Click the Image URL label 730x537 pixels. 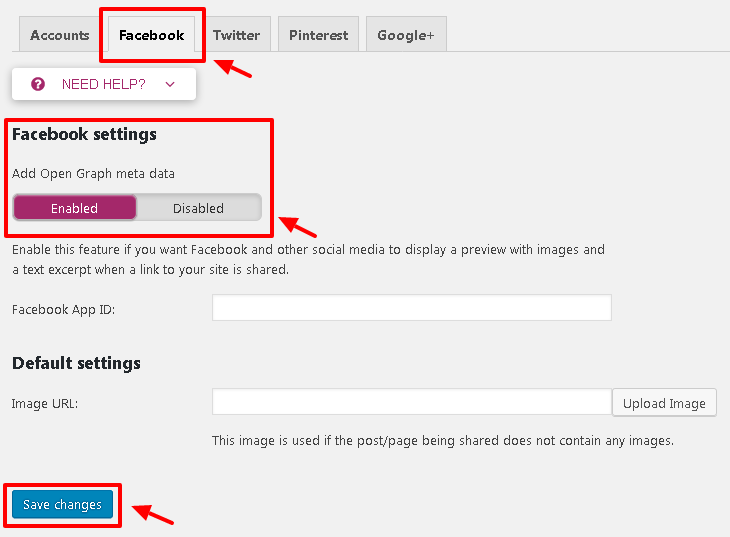[x=45, y=403]
